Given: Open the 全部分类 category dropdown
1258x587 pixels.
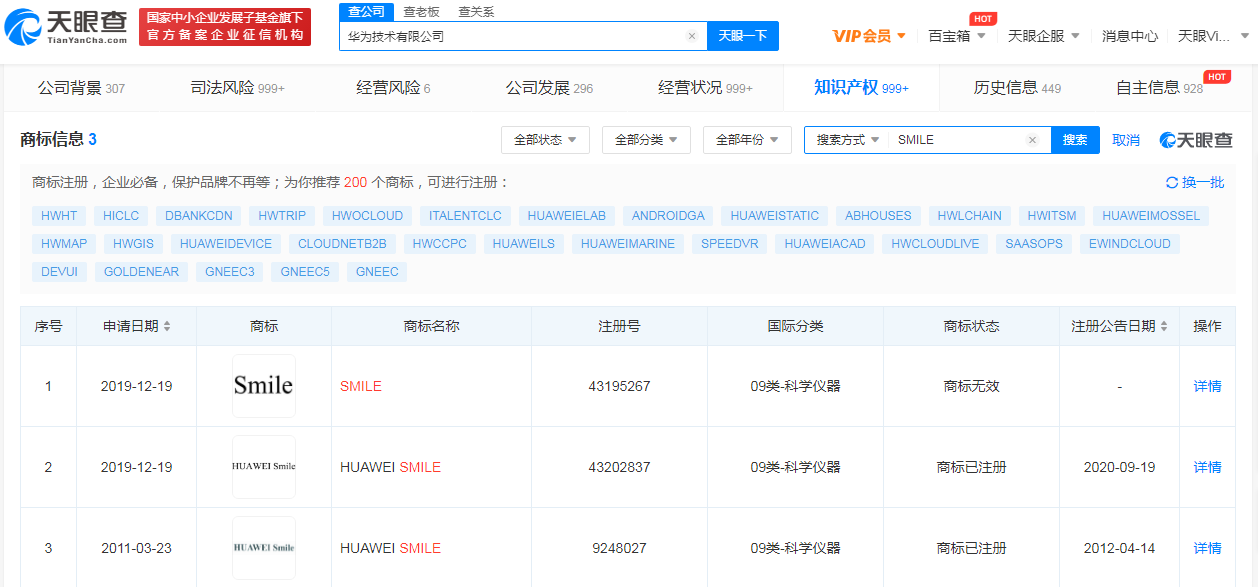Looking at the screenshot, I should [646, 140].
